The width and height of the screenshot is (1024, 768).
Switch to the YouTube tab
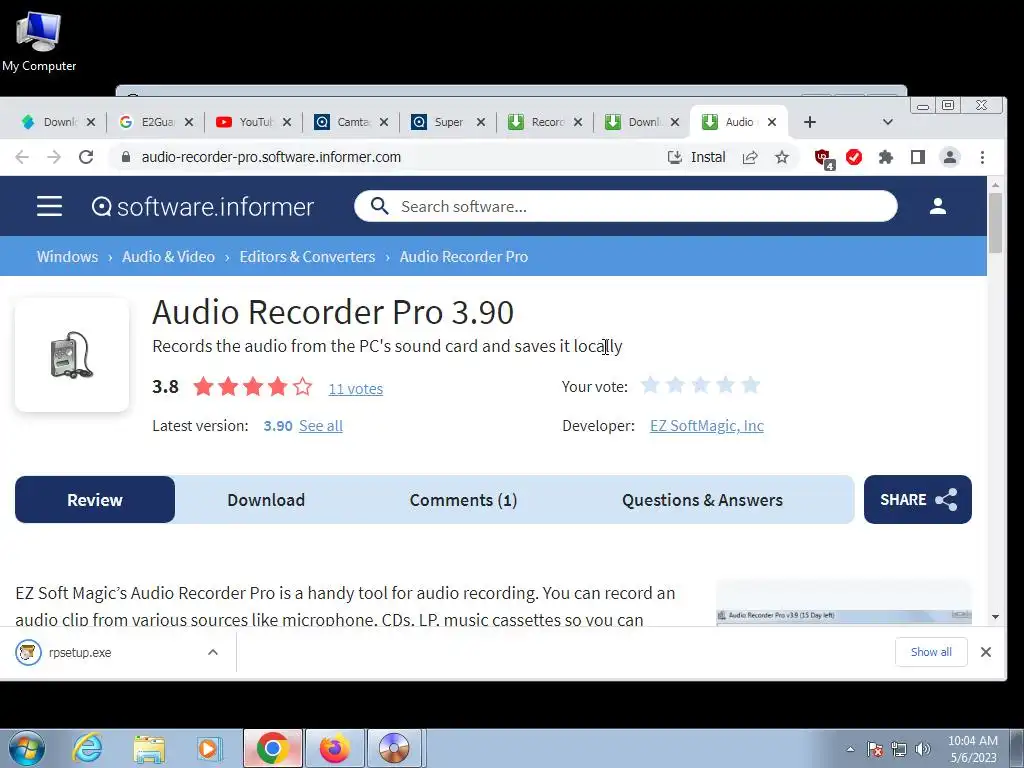[x=245, y=122]
